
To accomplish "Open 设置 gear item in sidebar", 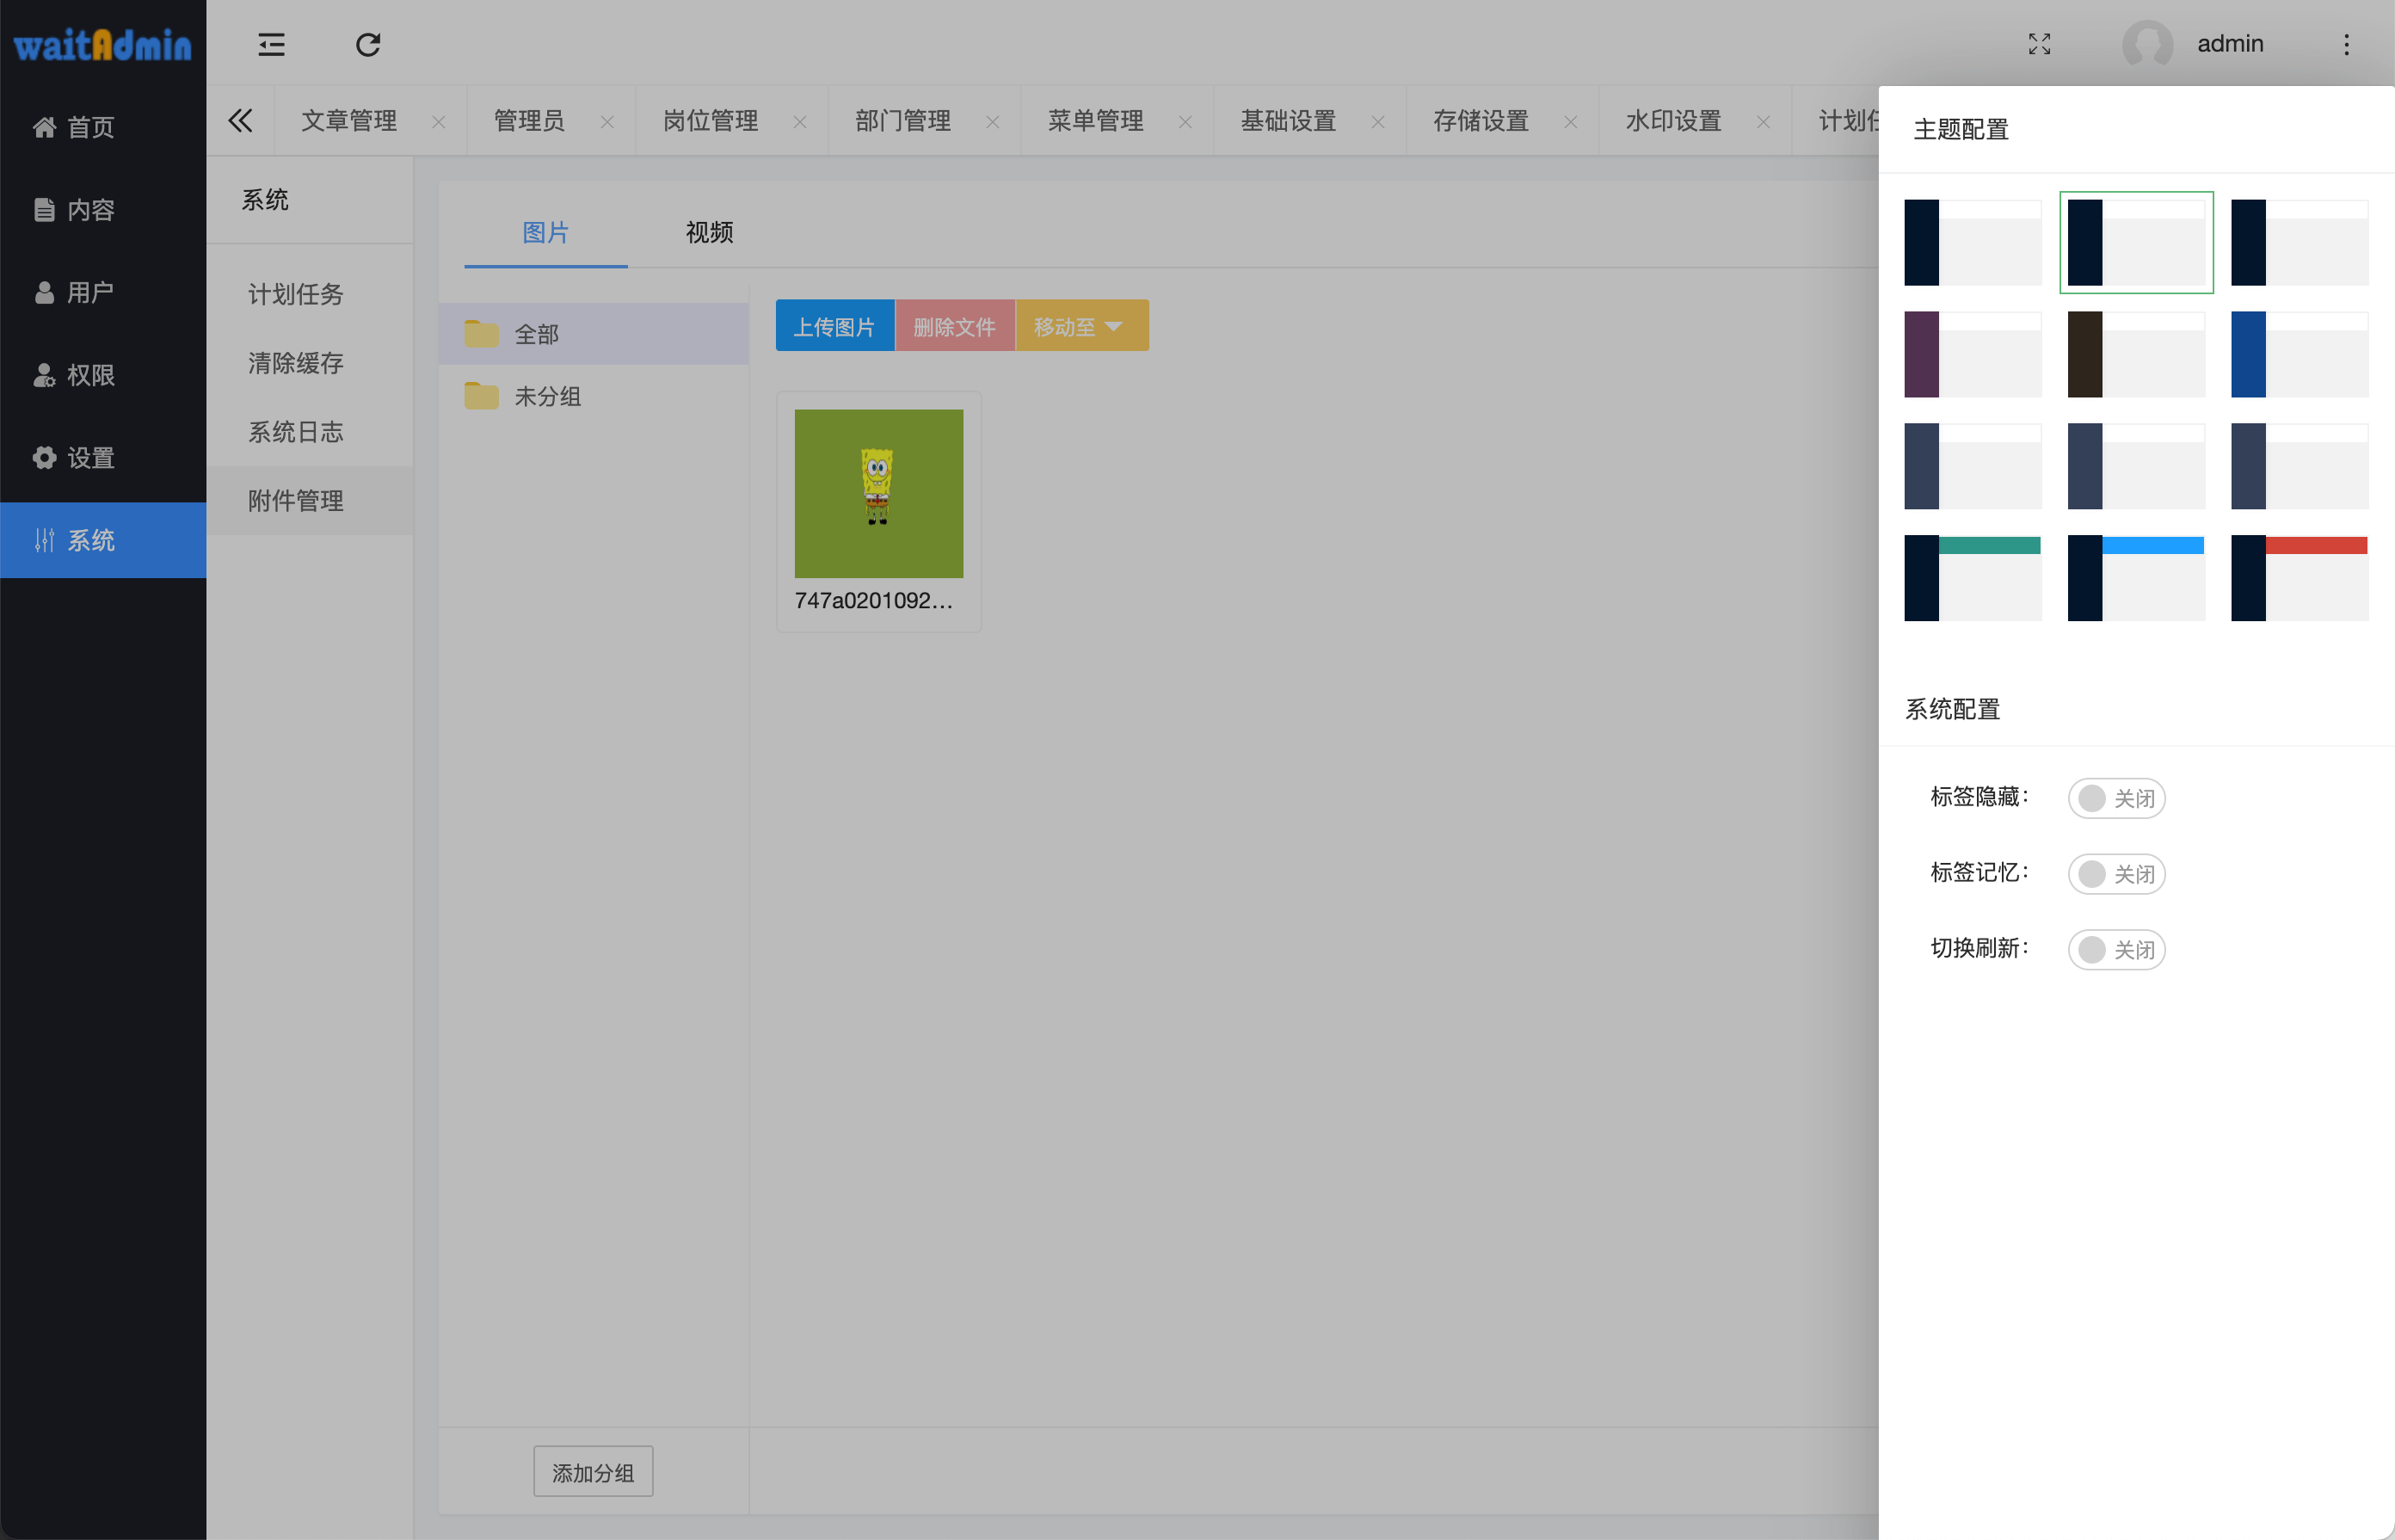I will point(90,458).
